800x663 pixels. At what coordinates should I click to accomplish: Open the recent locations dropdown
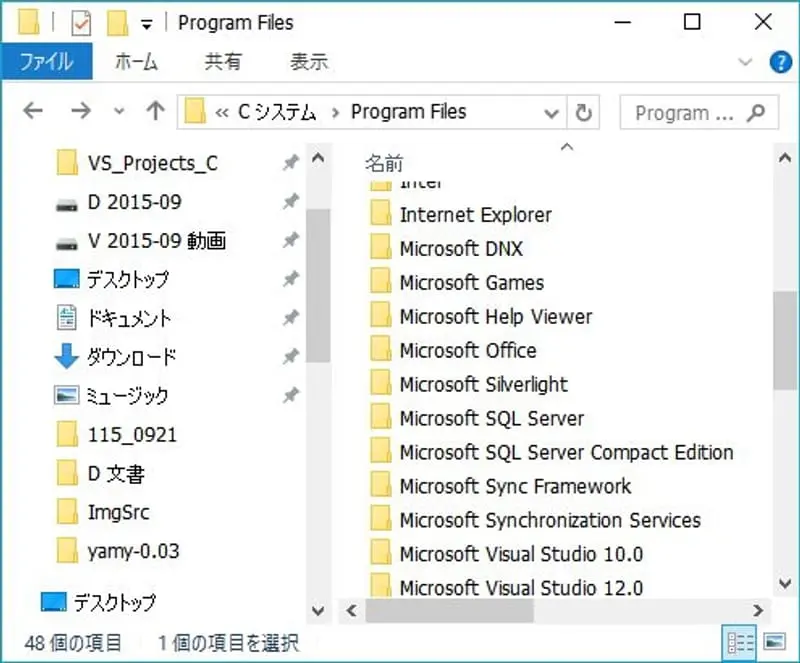[x=119, y=111]
